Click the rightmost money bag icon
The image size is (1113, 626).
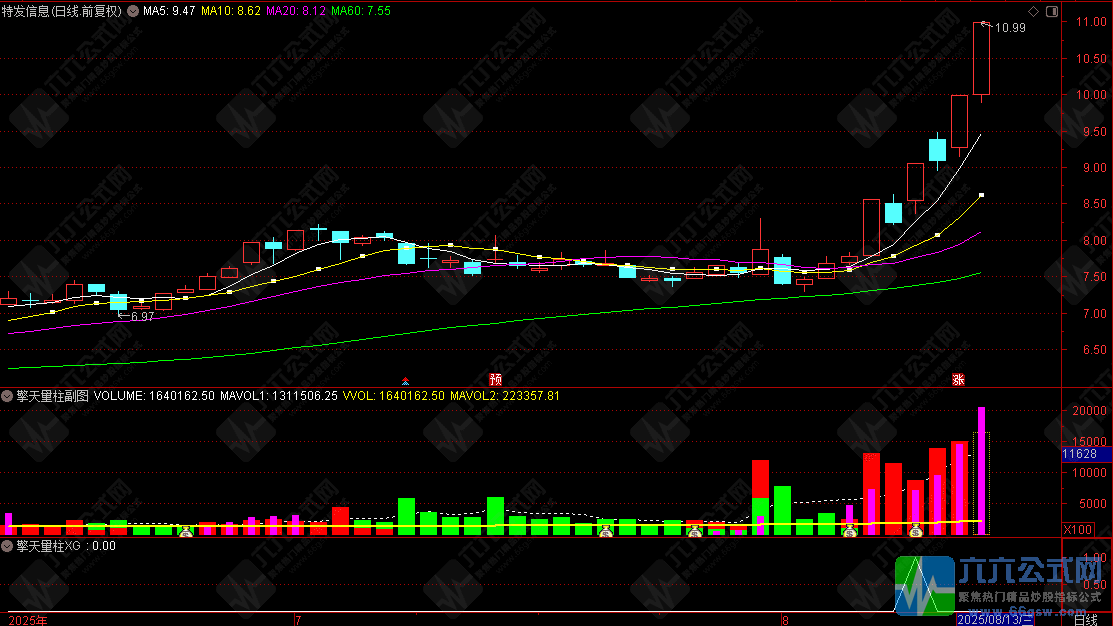pyautogui.click(x=916, y=529)
